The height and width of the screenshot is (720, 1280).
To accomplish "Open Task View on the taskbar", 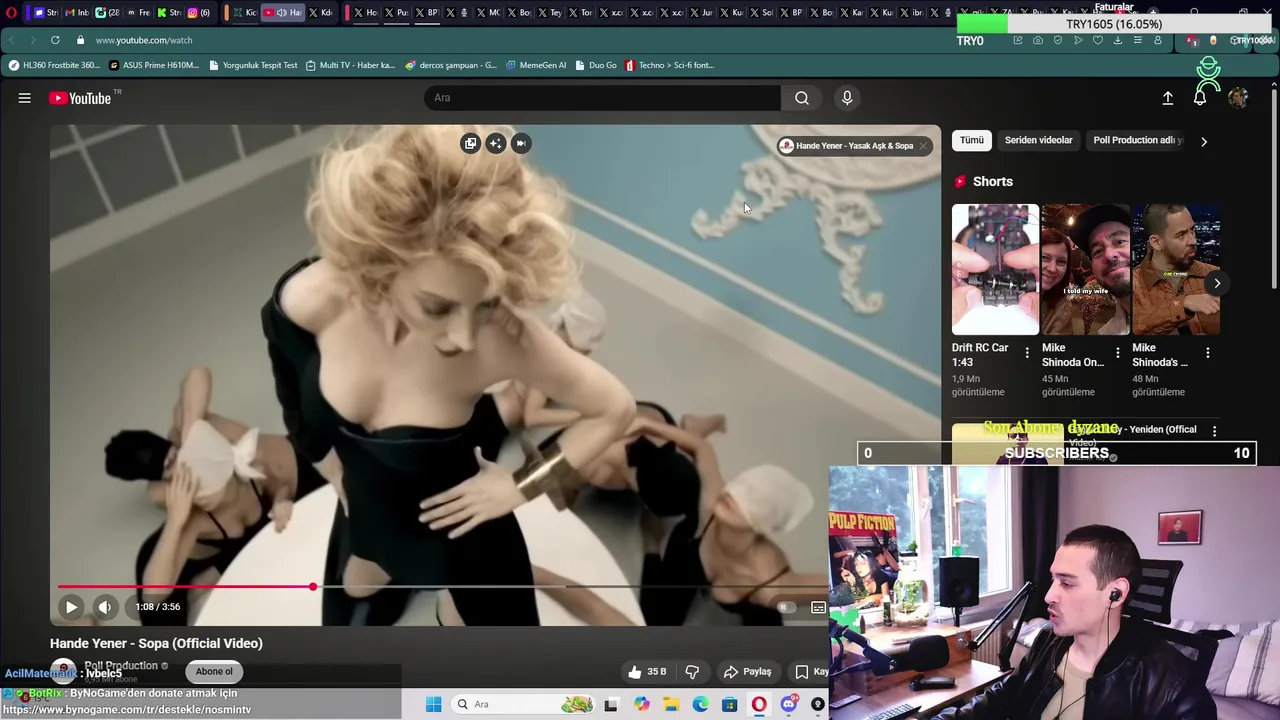I will click(611, 704).
